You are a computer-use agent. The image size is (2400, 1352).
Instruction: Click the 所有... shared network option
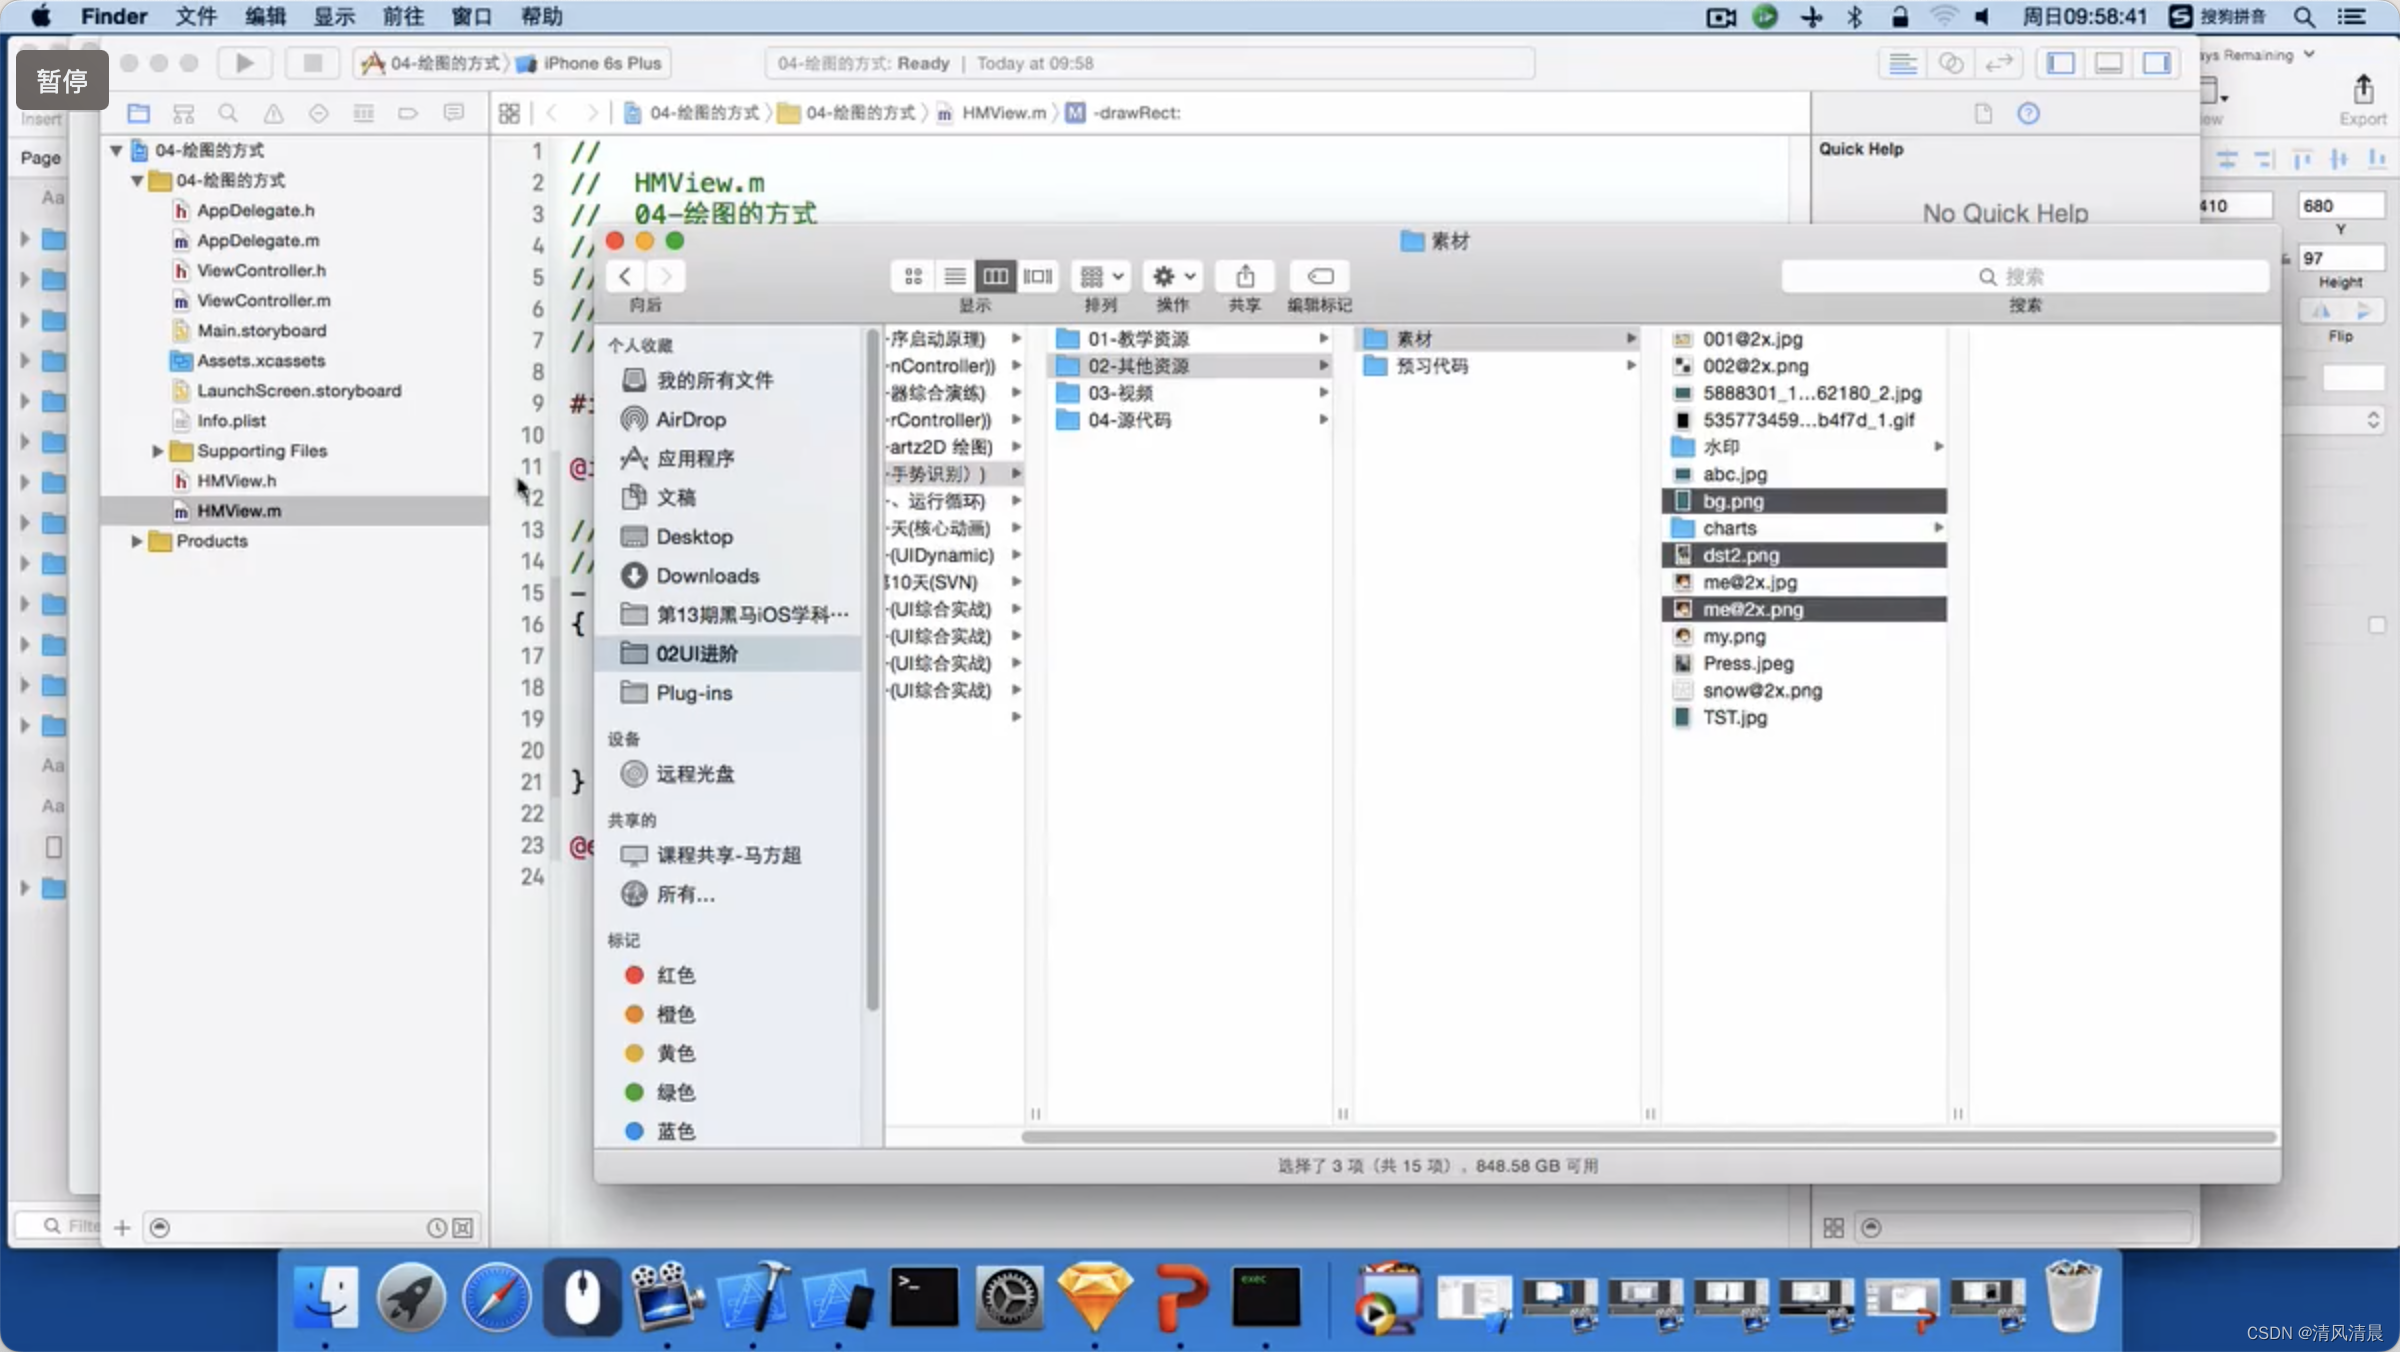686,894
